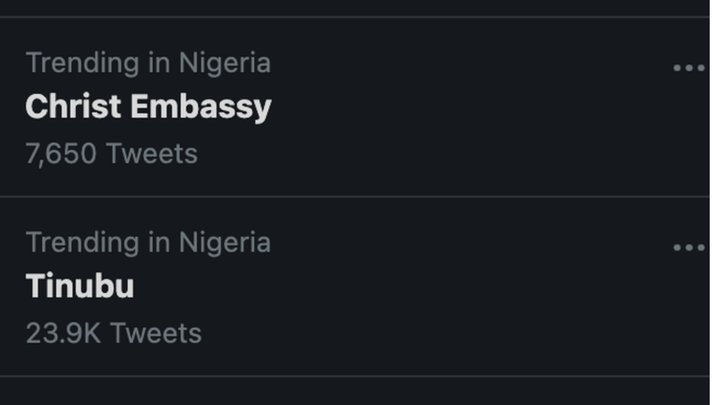The image size is (720, 405).
Task: Tap the bold Tinubu heading
Action: click(80, 287)
